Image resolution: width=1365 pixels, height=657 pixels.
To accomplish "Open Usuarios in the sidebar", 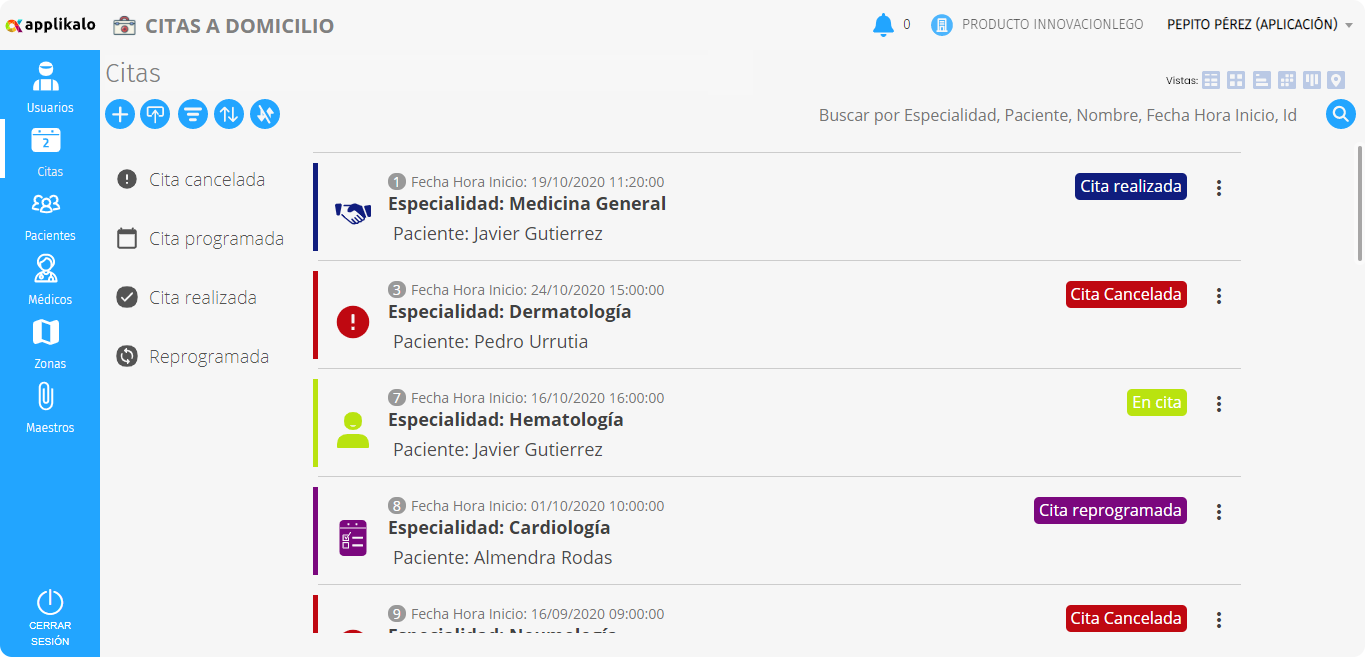I will (x=50, y=88).
